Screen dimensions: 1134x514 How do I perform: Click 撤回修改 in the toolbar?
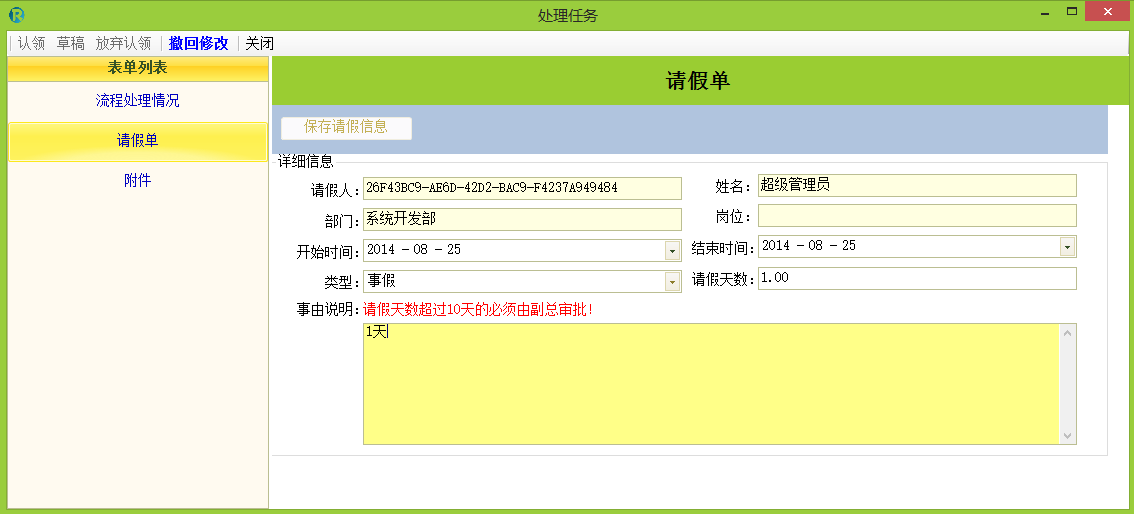pyautogui.click(x=198, y=43)
